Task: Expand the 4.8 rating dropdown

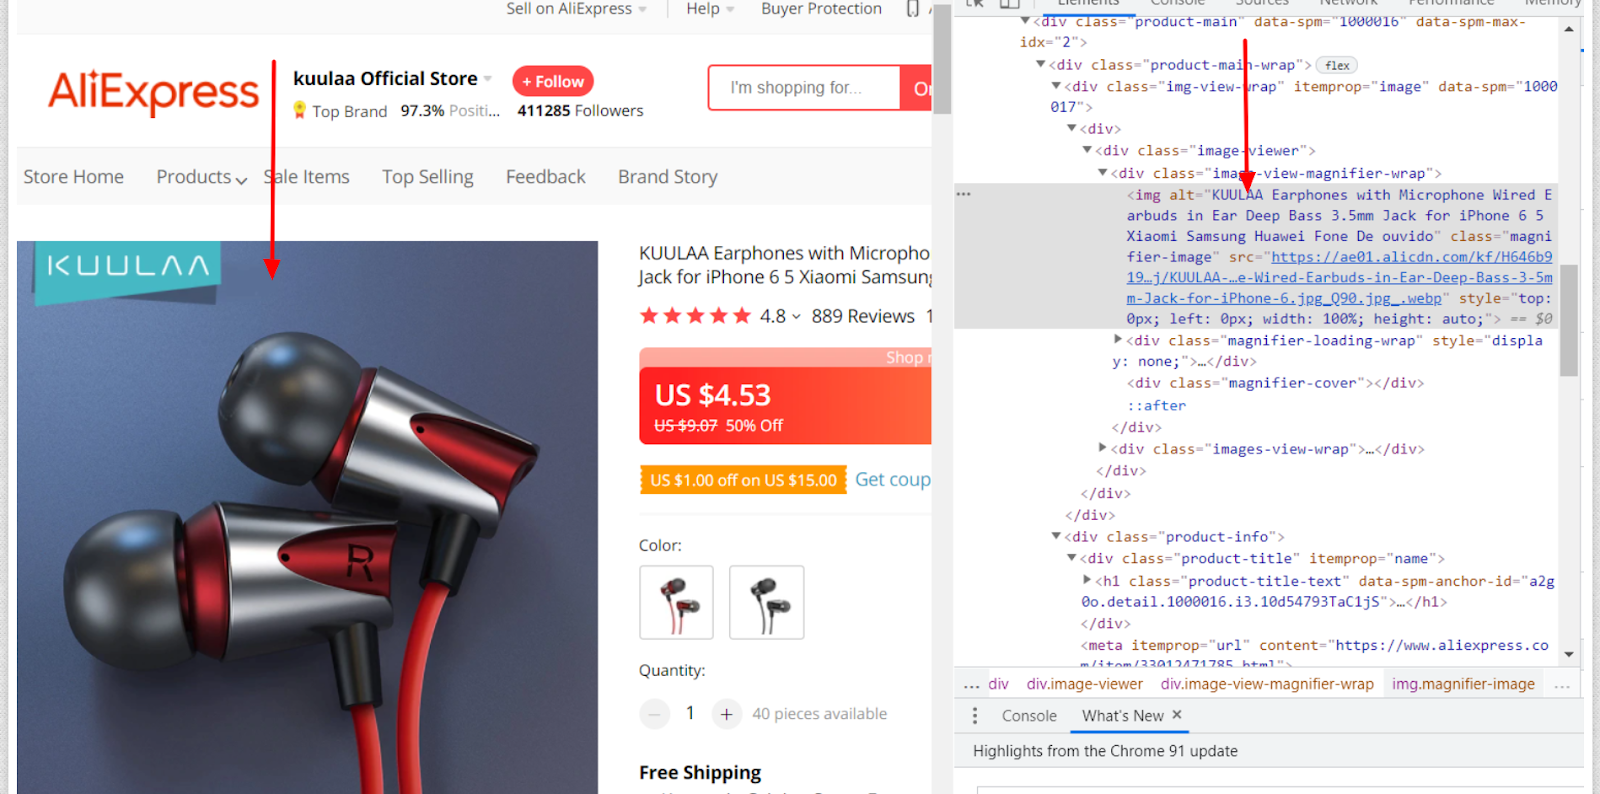Action: pyautogui.click(x=797, y=317)
